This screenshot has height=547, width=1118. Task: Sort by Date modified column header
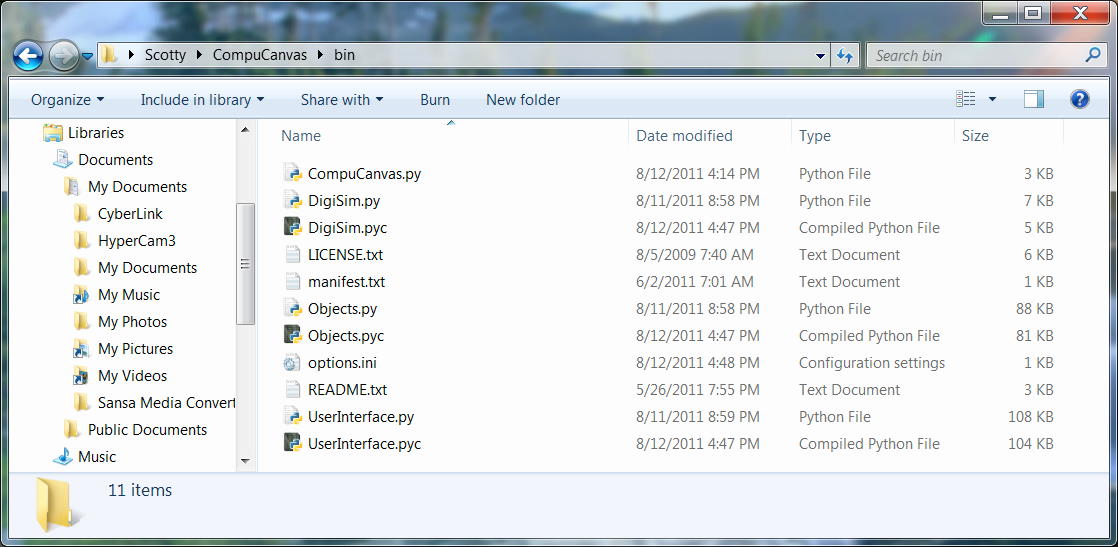[x=684, y=136]
